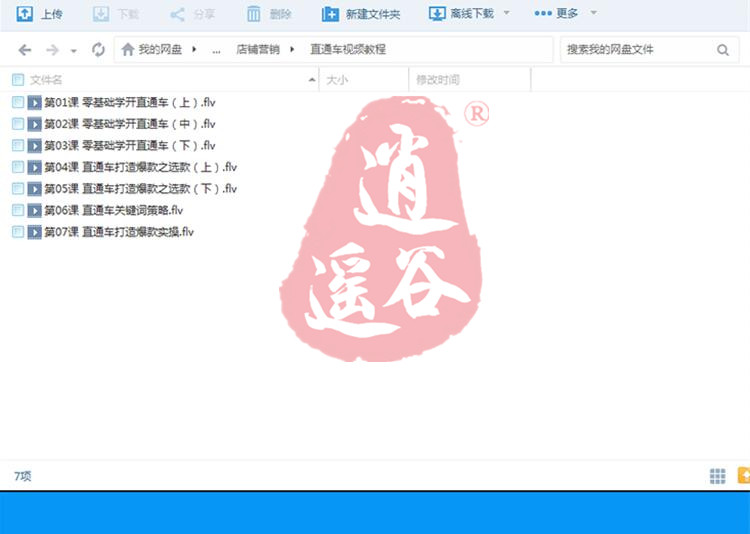750x534 pixels.
Task: Sort by 大小 column header
Action: (x=337, y=80)
